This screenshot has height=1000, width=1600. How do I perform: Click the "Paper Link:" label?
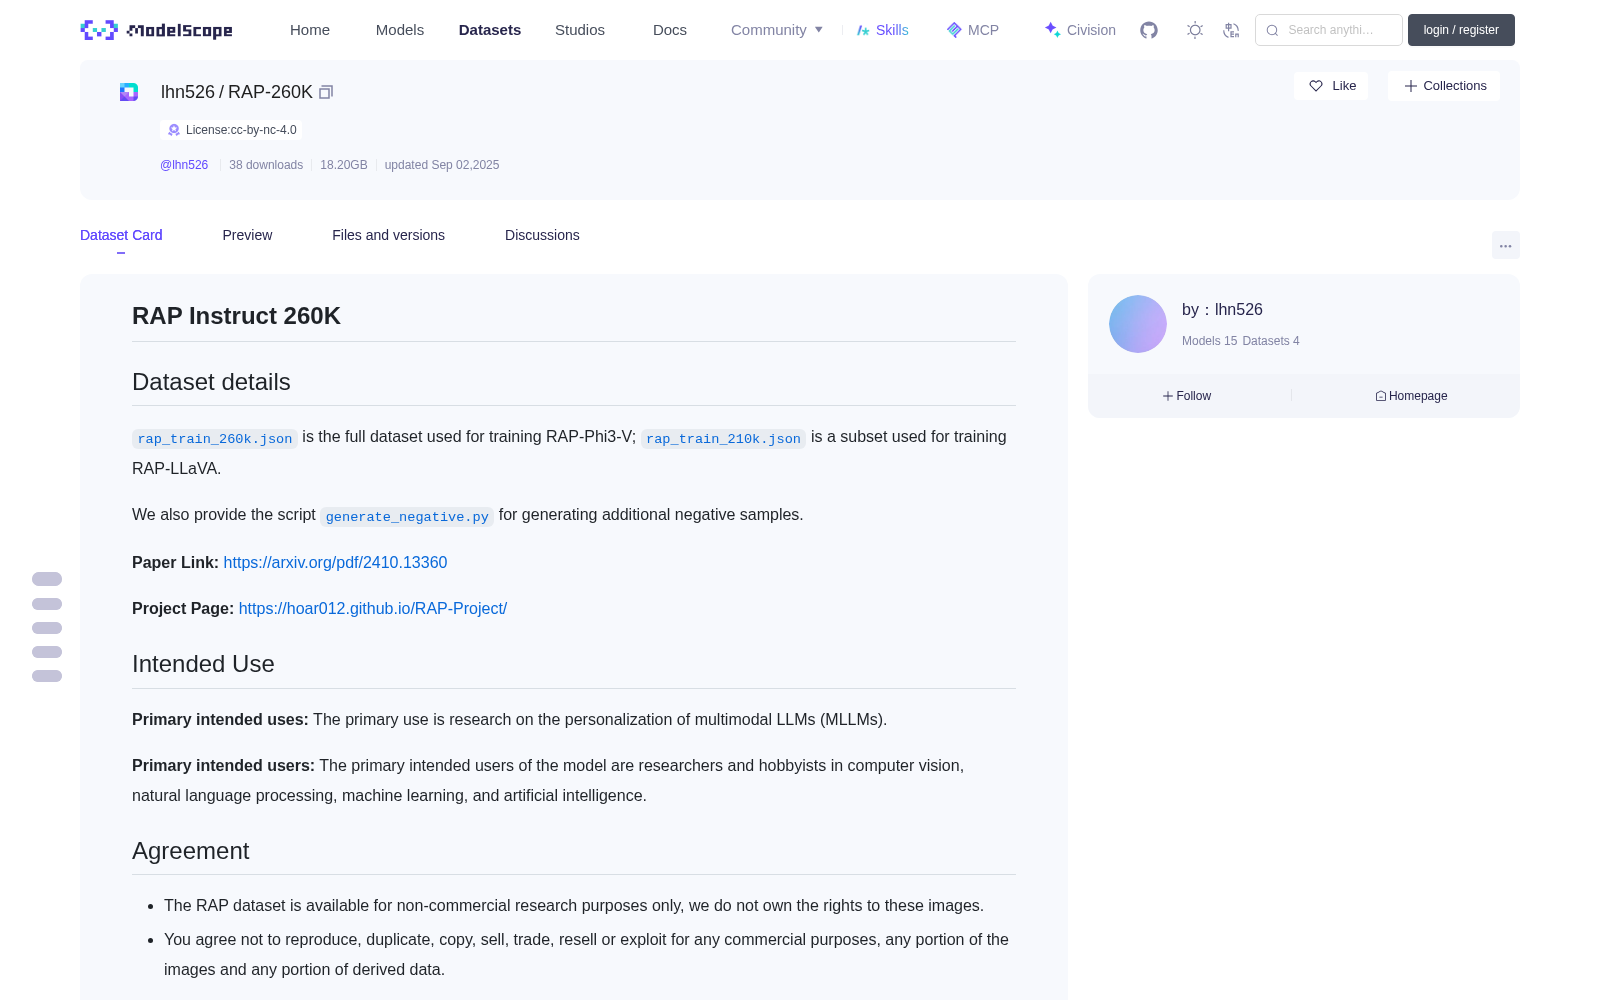tap(175, 563)
